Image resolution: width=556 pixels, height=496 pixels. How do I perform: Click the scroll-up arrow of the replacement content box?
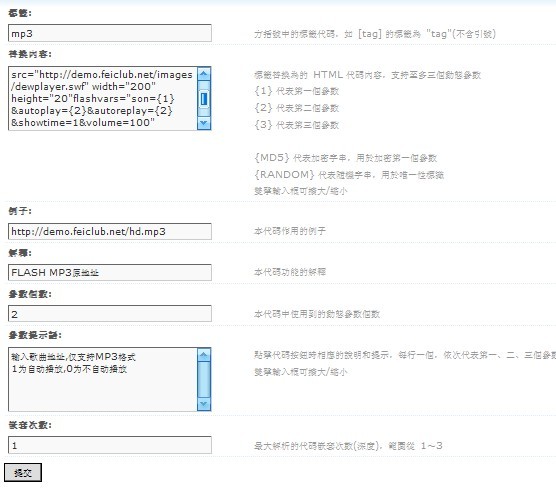tap(204, 74)
